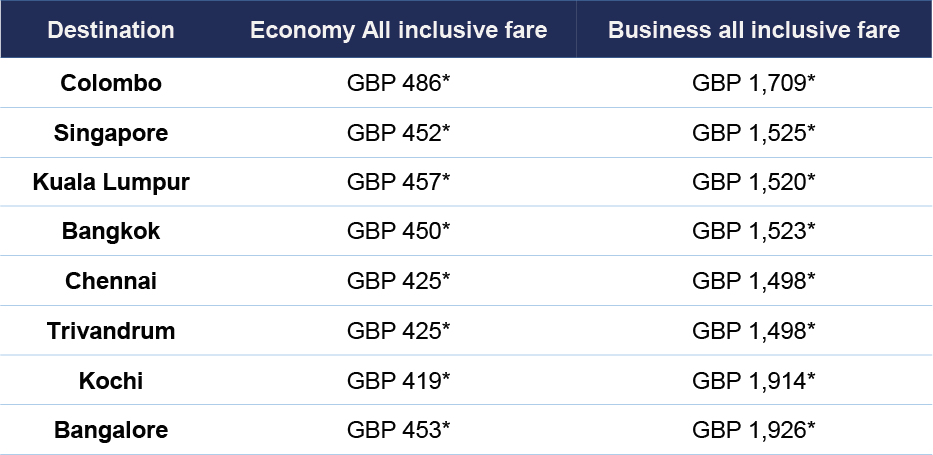Select Kochi business fare GBP 1,914
The height and width of the screenshot is (455, 933).
(753, 381)
